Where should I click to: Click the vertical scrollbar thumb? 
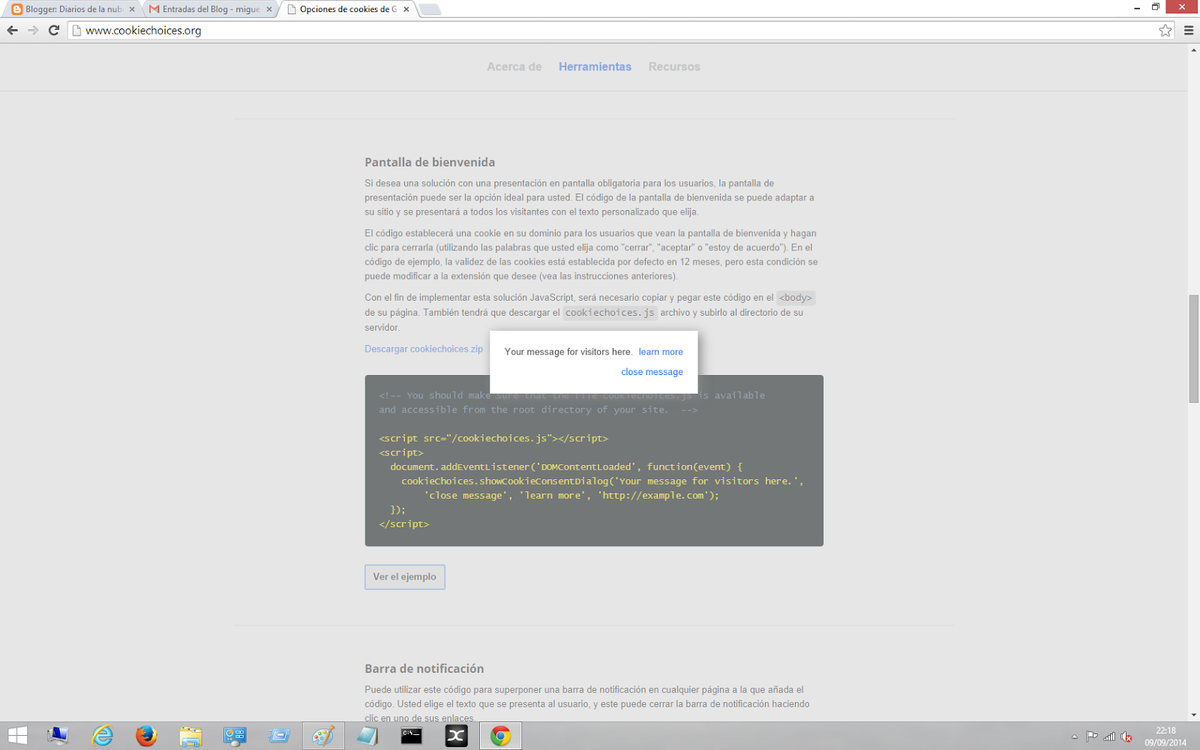pyautogui.click(x=1193, y=348)
